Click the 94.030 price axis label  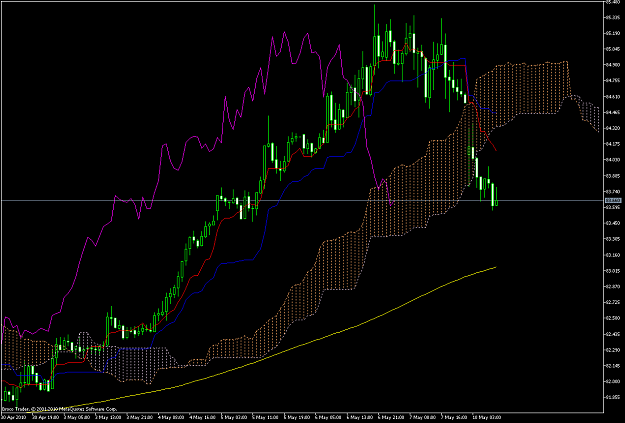[x=613, y=159]
